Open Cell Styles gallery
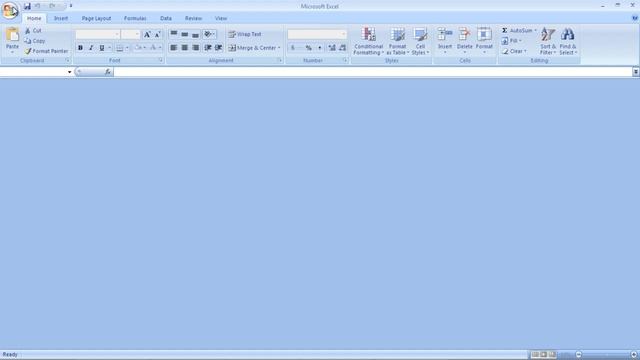Viewport: 640px width, 360px height. (x=420, y=41)
